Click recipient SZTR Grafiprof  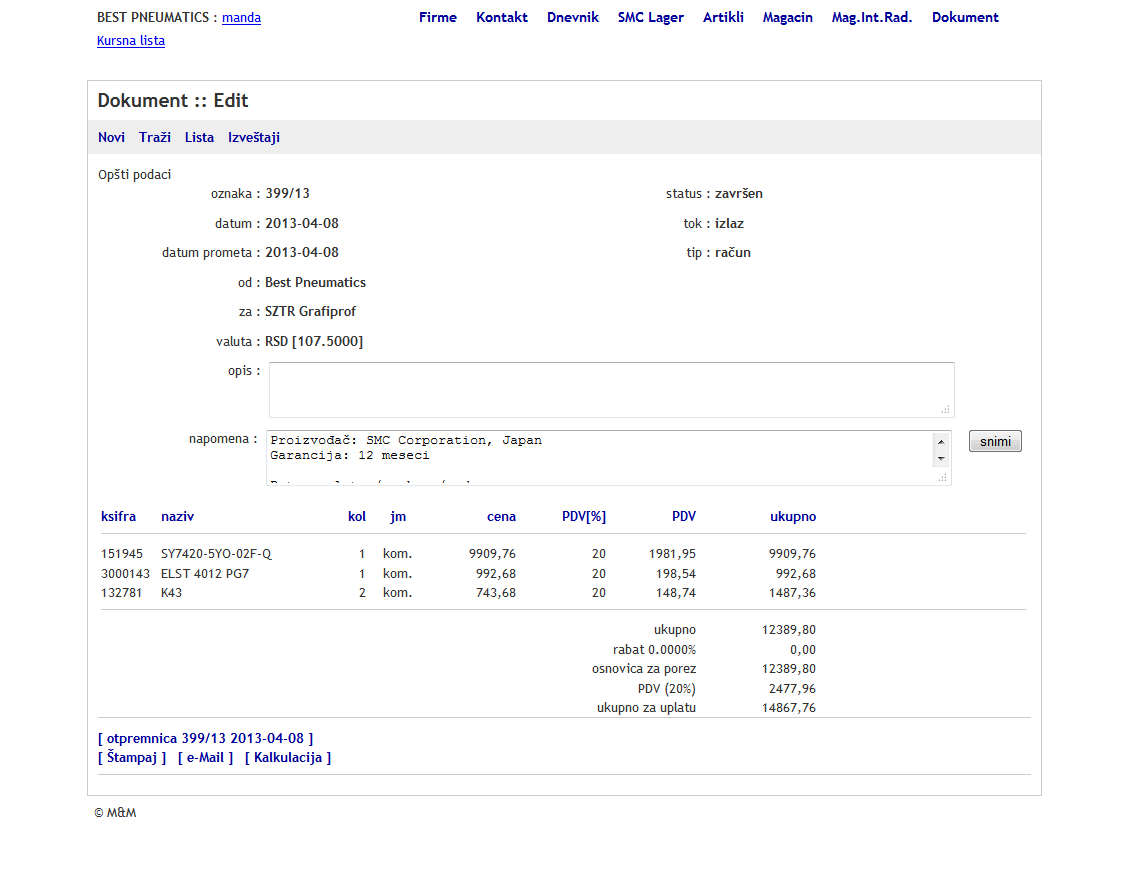pyautogui.click(x=310, y=311)
